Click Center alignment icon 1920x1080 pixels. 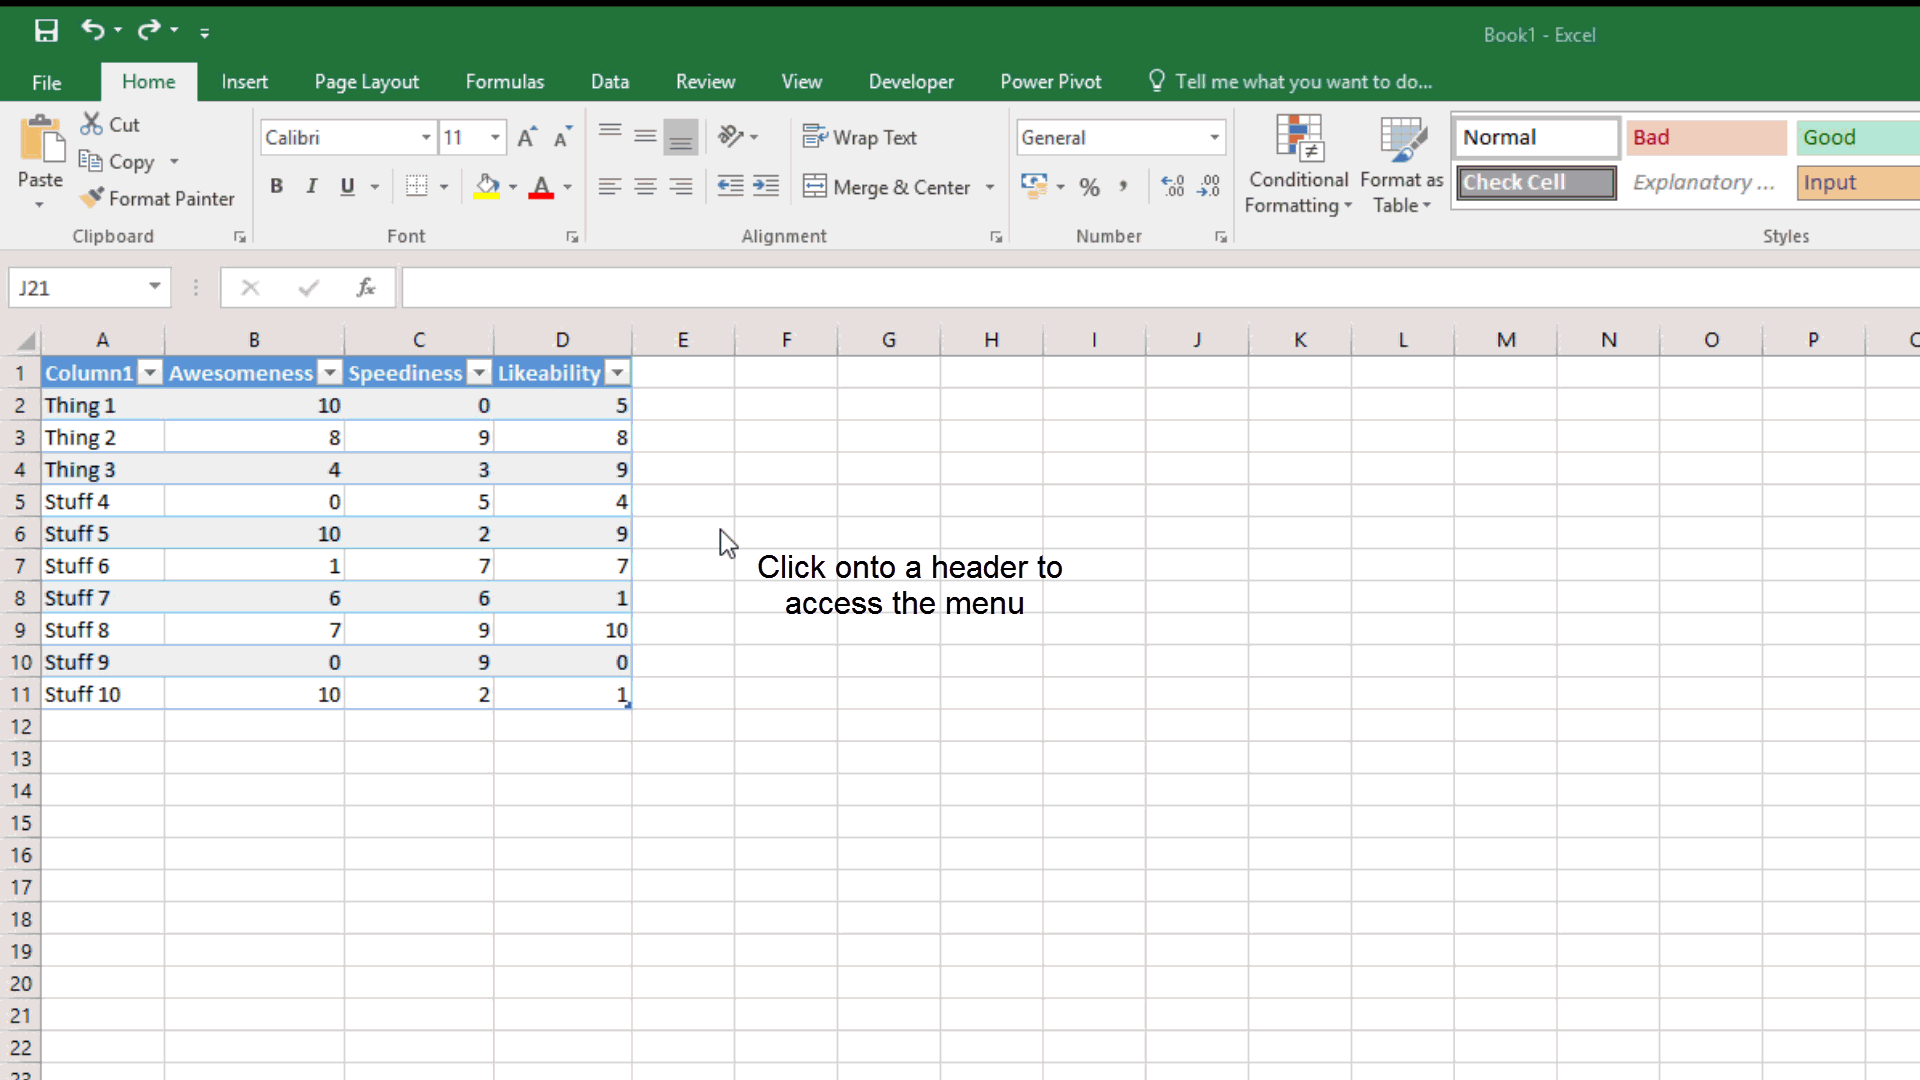click(x=645, y=186)
